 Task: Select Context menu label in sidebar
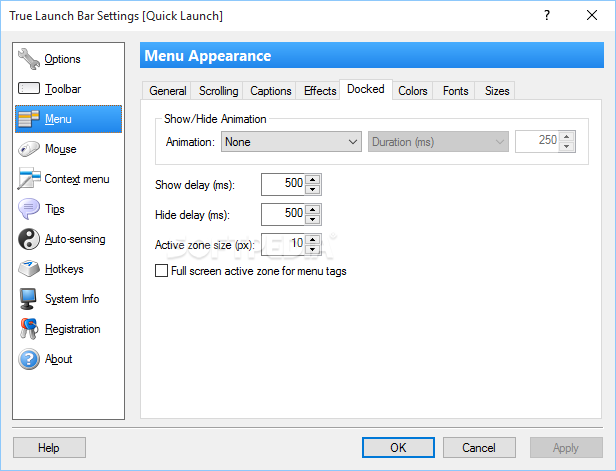77,179
